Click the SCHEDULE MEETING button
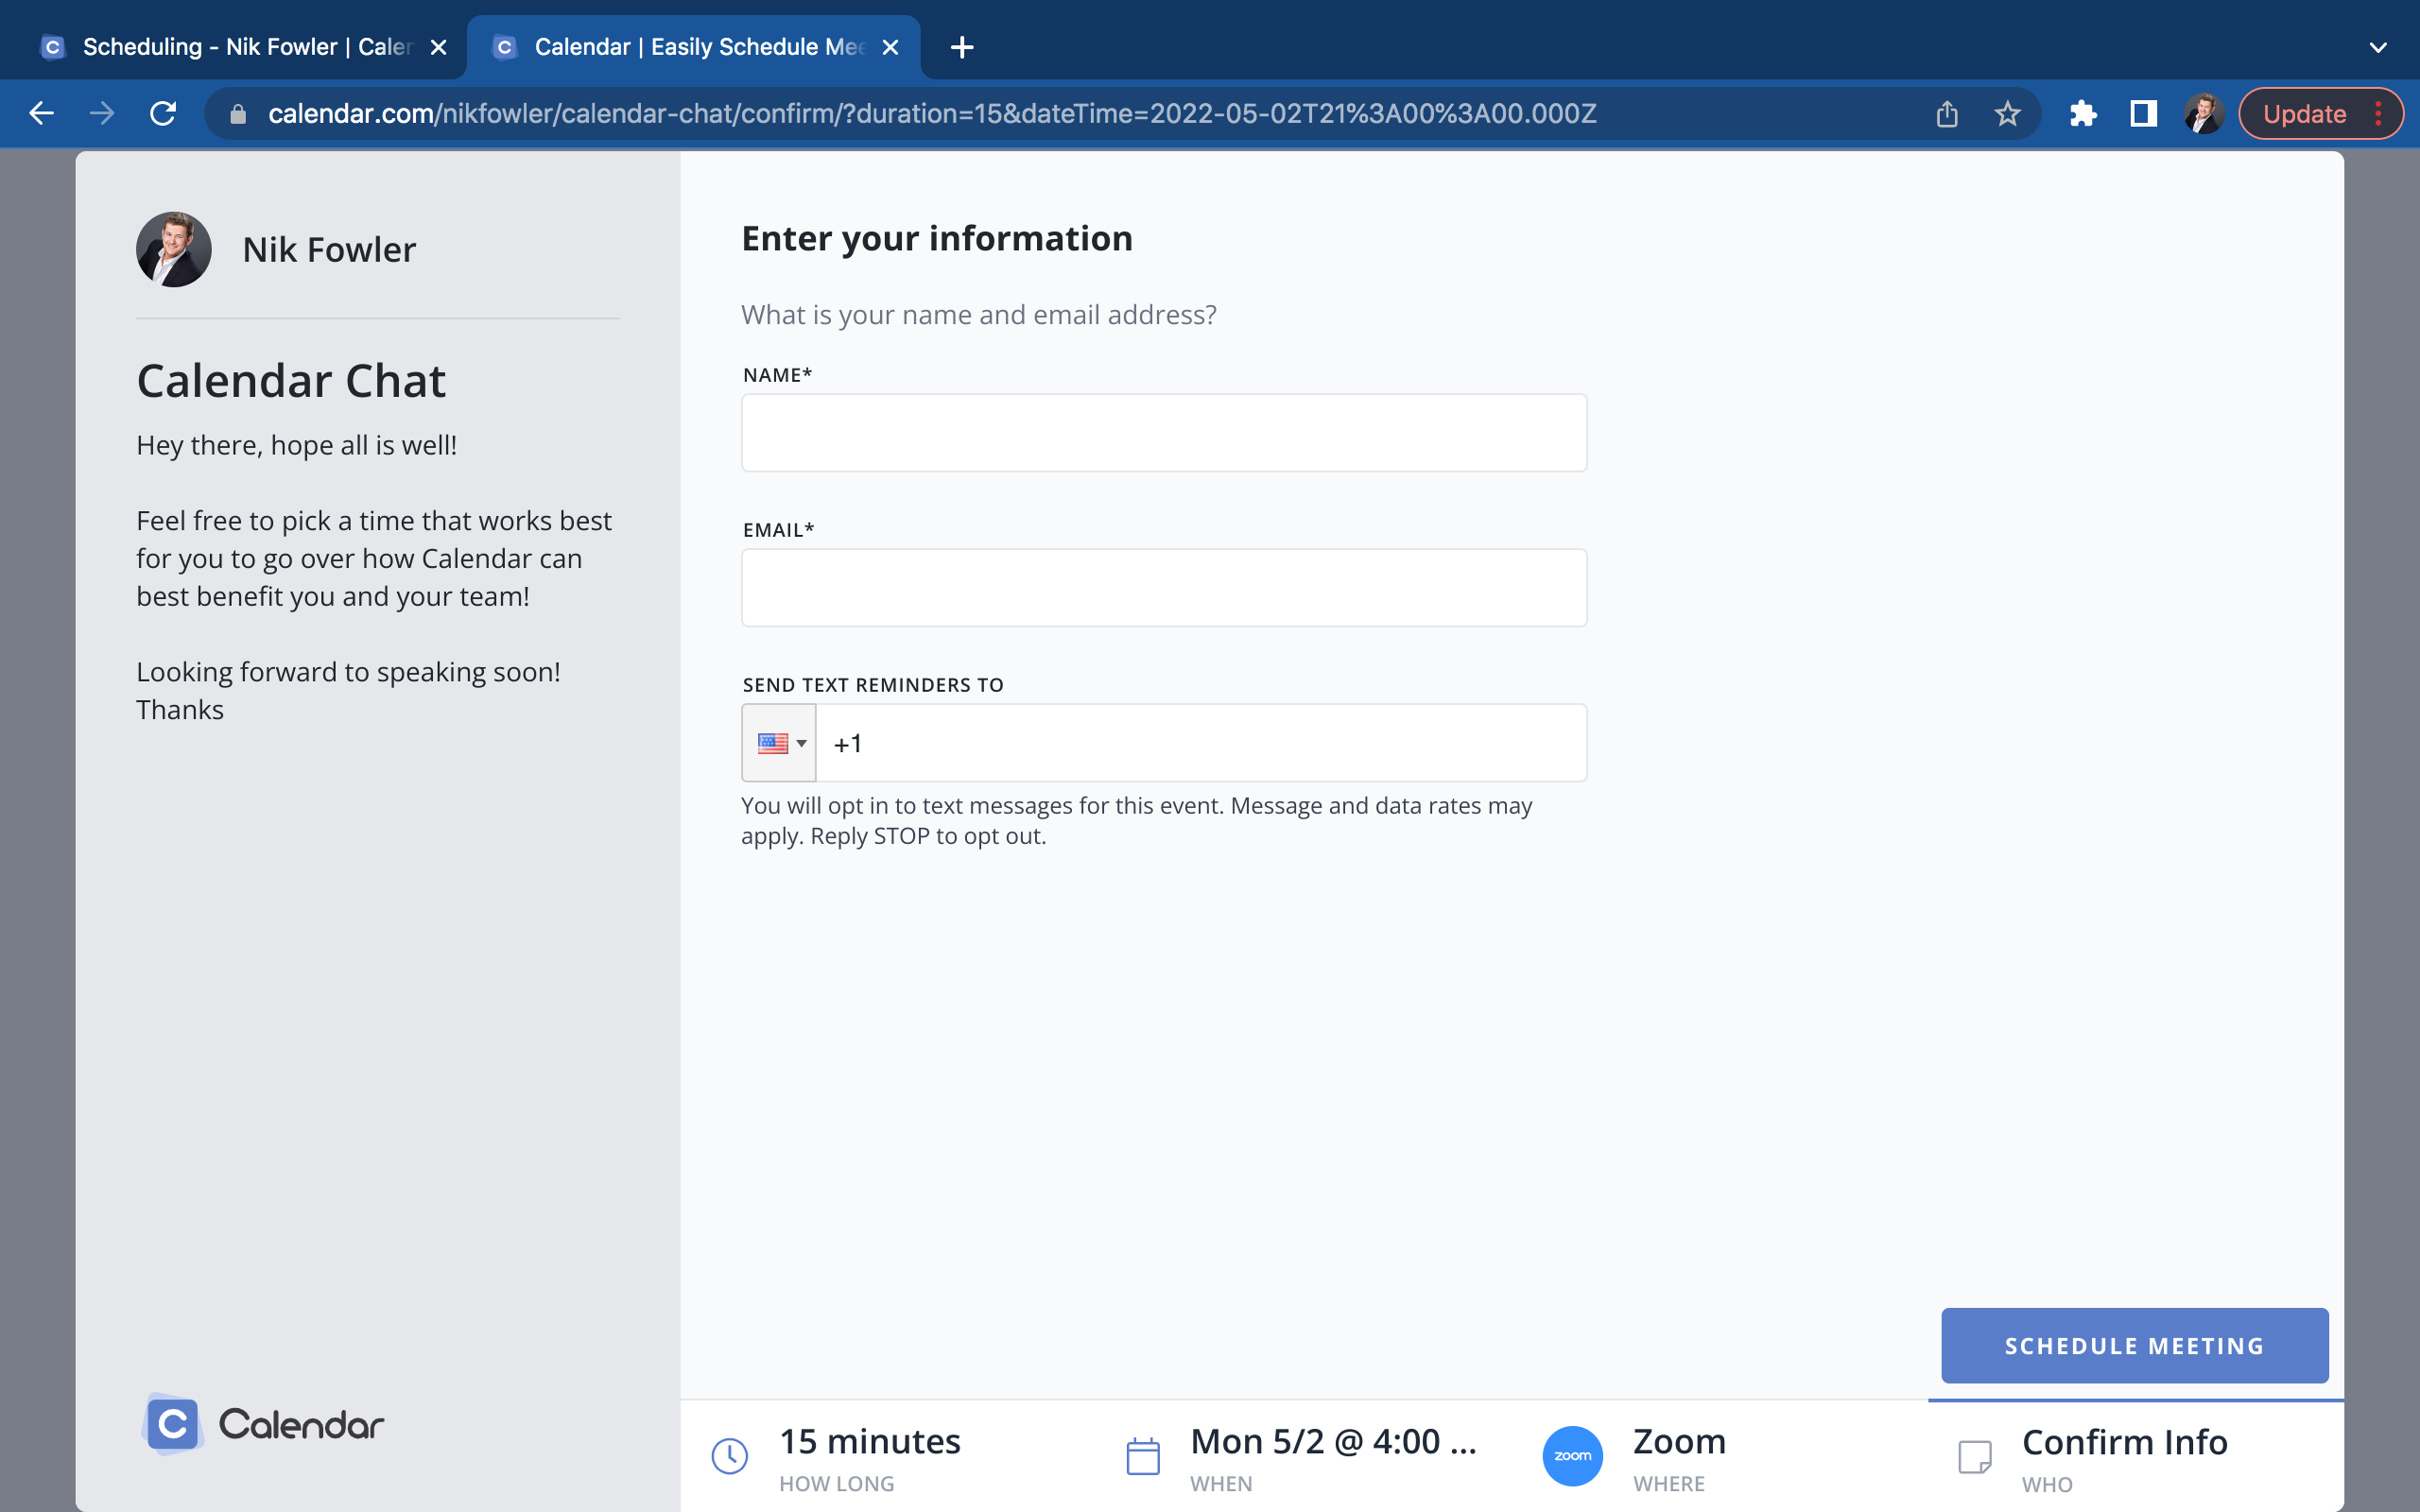This screenshot has height=1512, width=2420. (x=2135, y=1346)
